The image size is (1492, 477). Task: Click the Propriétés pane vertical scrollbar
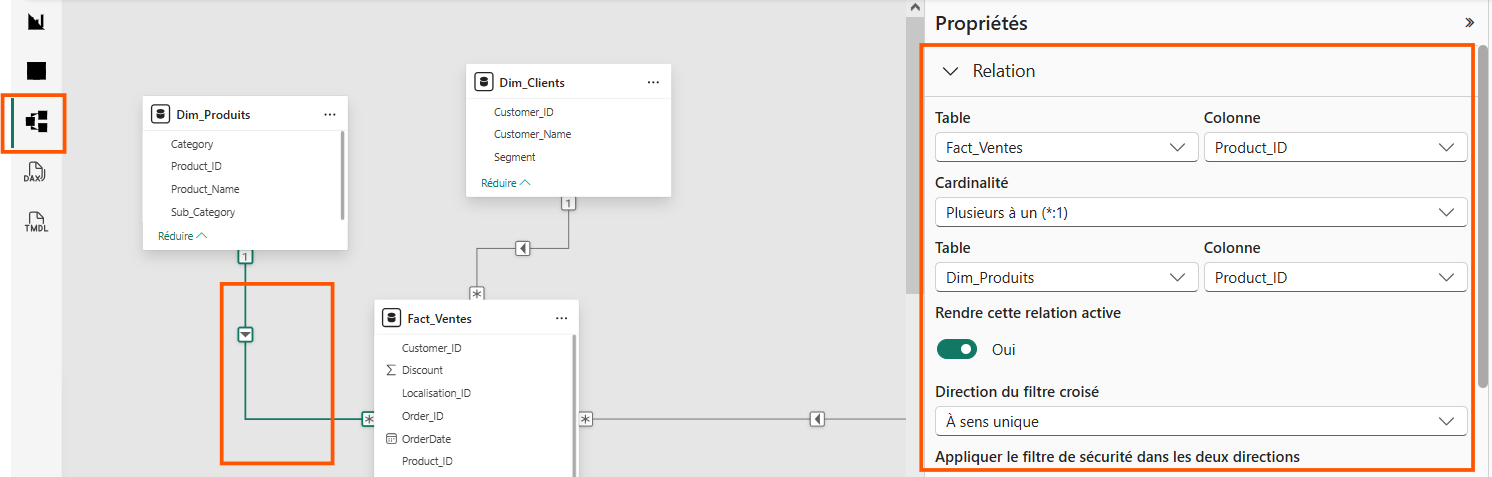(1481, 218)
